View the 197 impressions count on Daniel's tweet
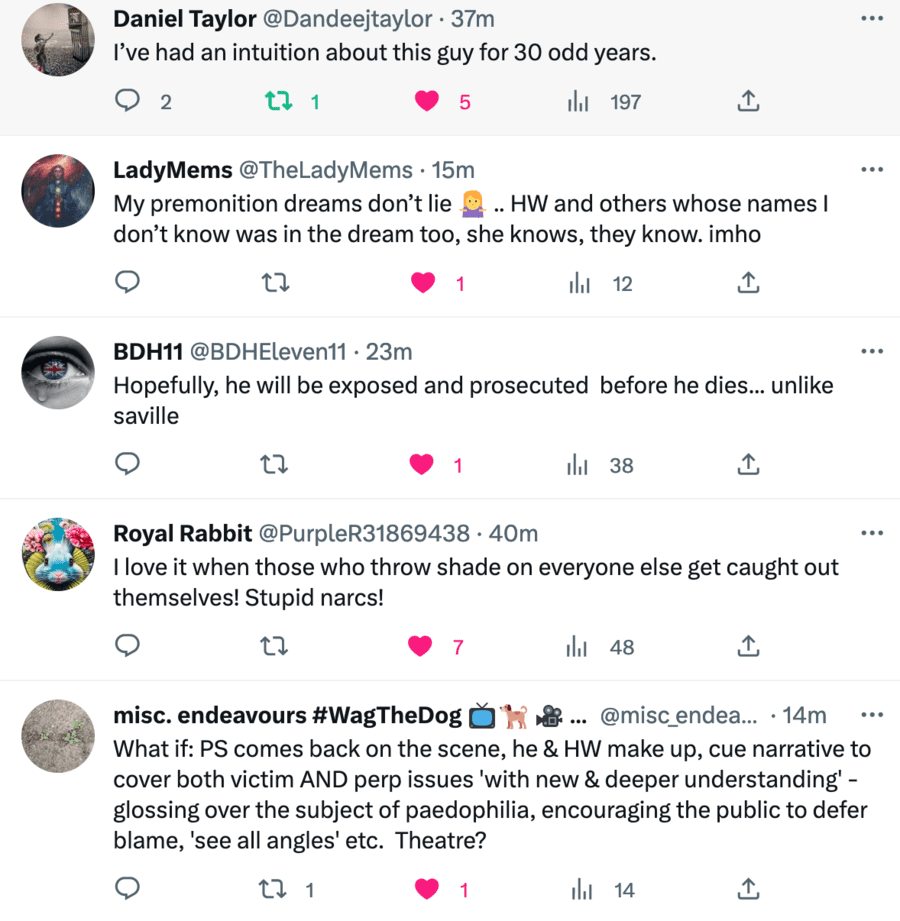The width and height of the screenshot is (900, 921). (625, 101)
